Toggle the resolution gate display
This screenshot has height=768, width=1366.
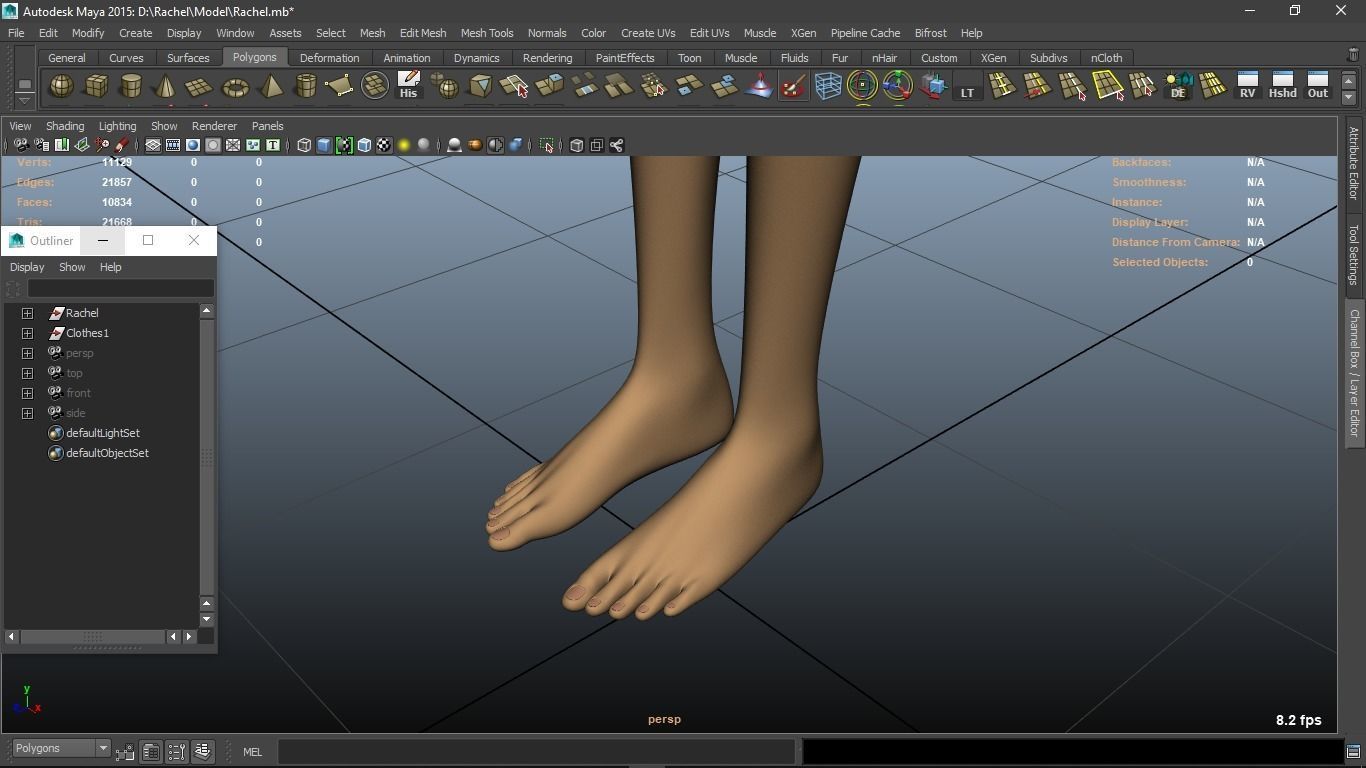tap(193, 145)
